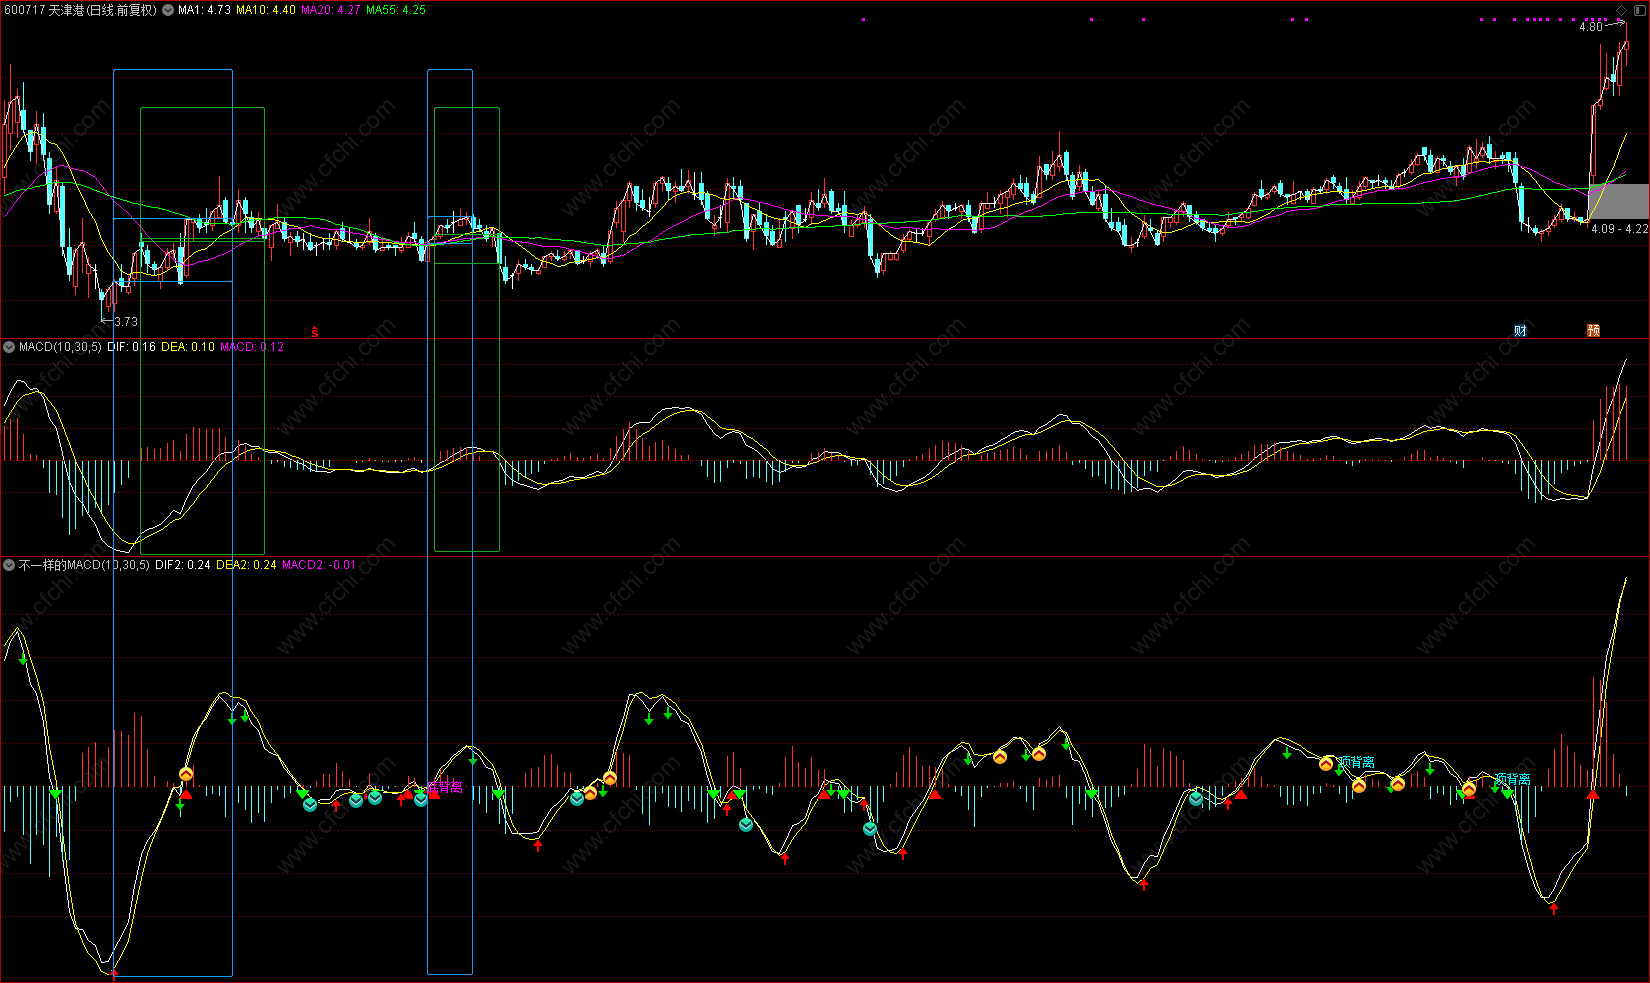Click the MACD2: -0.01 label
The height and width of the screenshot is (983, 1650).
click(318, 565)
